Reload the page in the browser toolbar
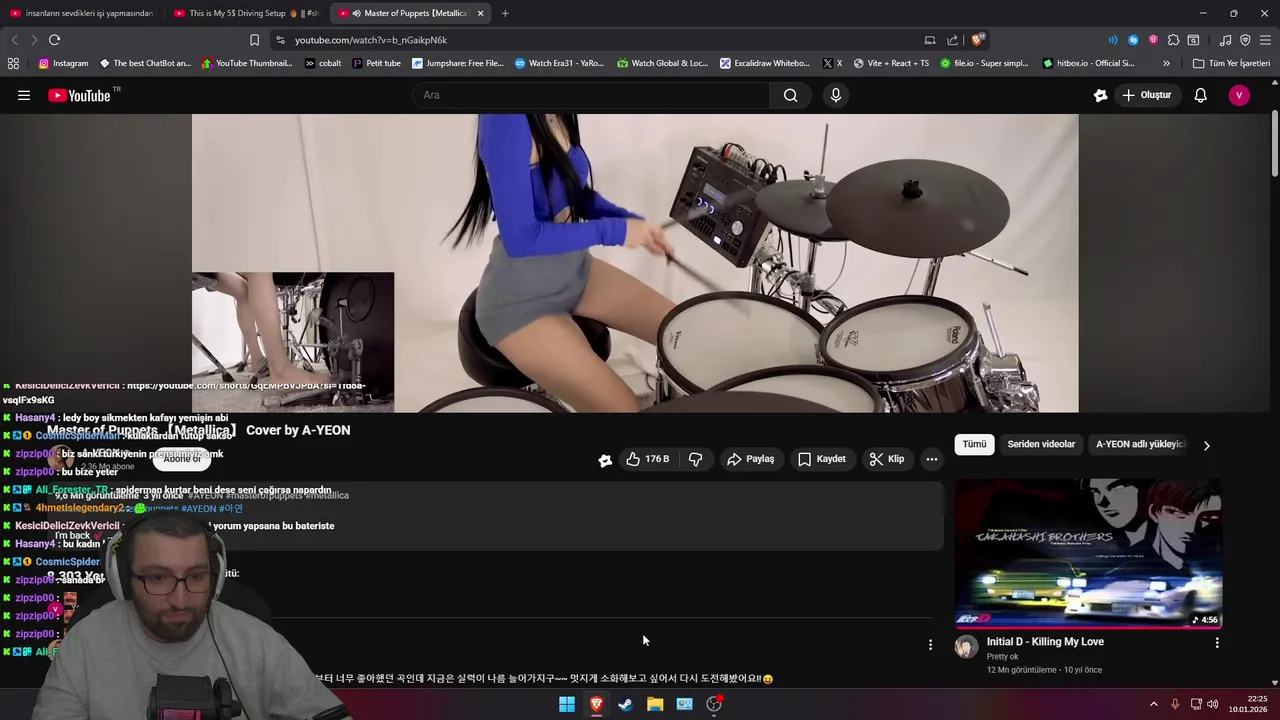Viewport: 1280px width, 720px height. [x=54, y=40]
